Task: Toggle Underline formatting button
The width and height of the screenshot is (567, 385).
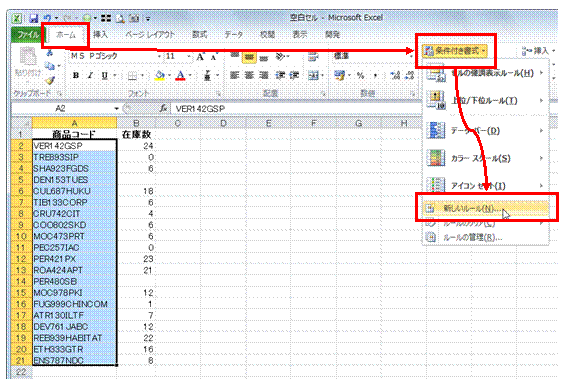Action: point(105,76)
